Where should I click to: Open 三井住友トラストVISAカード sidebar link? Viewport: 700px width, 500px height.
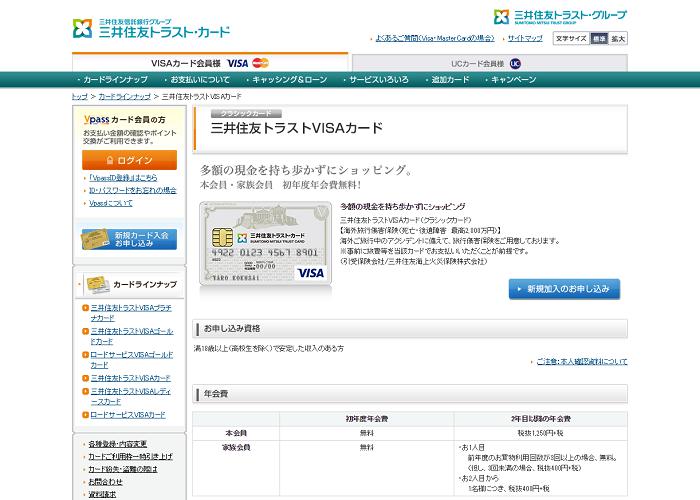[130, 378]
